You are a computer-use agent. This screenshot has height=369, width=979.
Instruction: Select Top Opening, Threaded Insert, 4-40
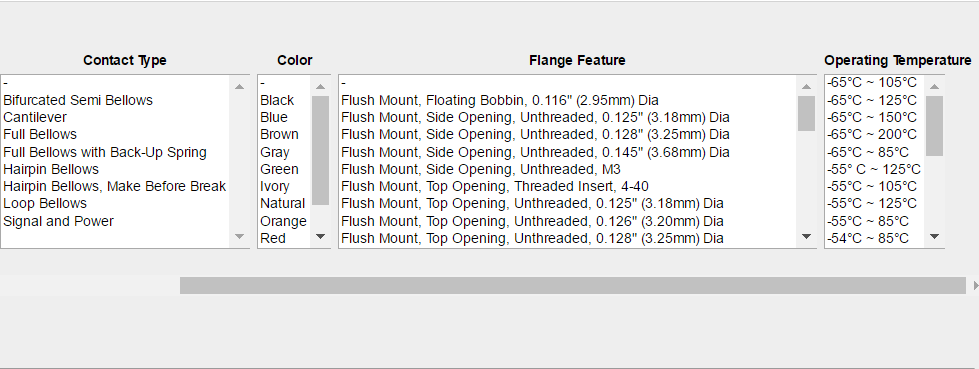[494, 186]
